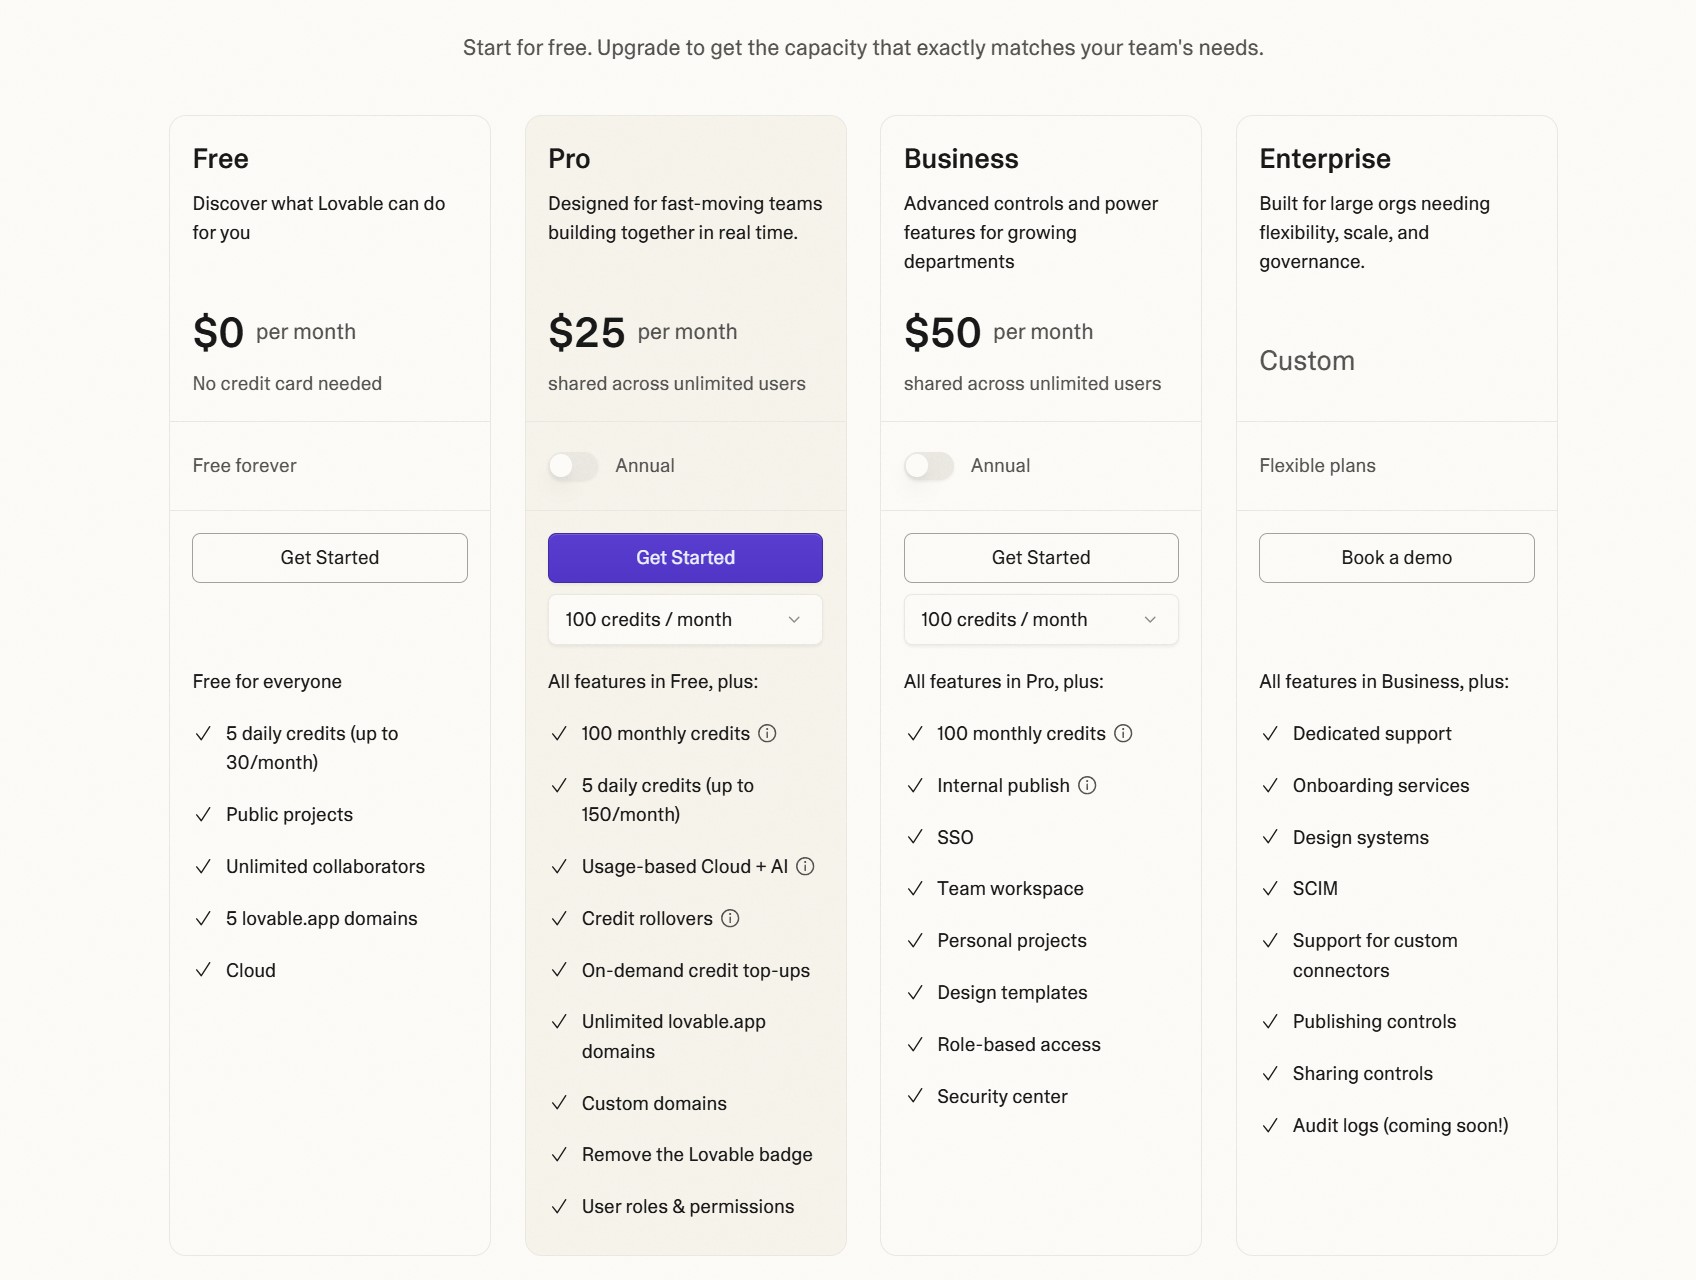
Task: Click the purple Pro Get Started button
Action: (x=685, y=558)
